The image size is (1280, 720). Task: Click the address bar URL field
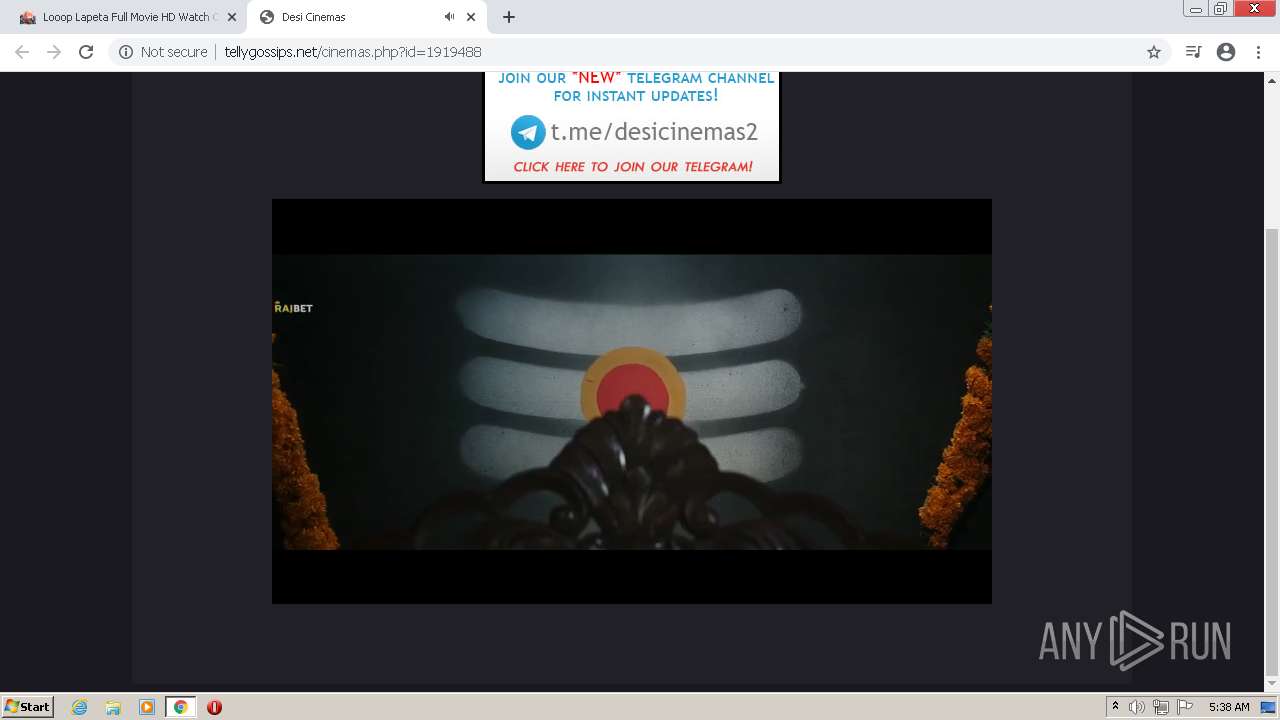click(640, 52)
